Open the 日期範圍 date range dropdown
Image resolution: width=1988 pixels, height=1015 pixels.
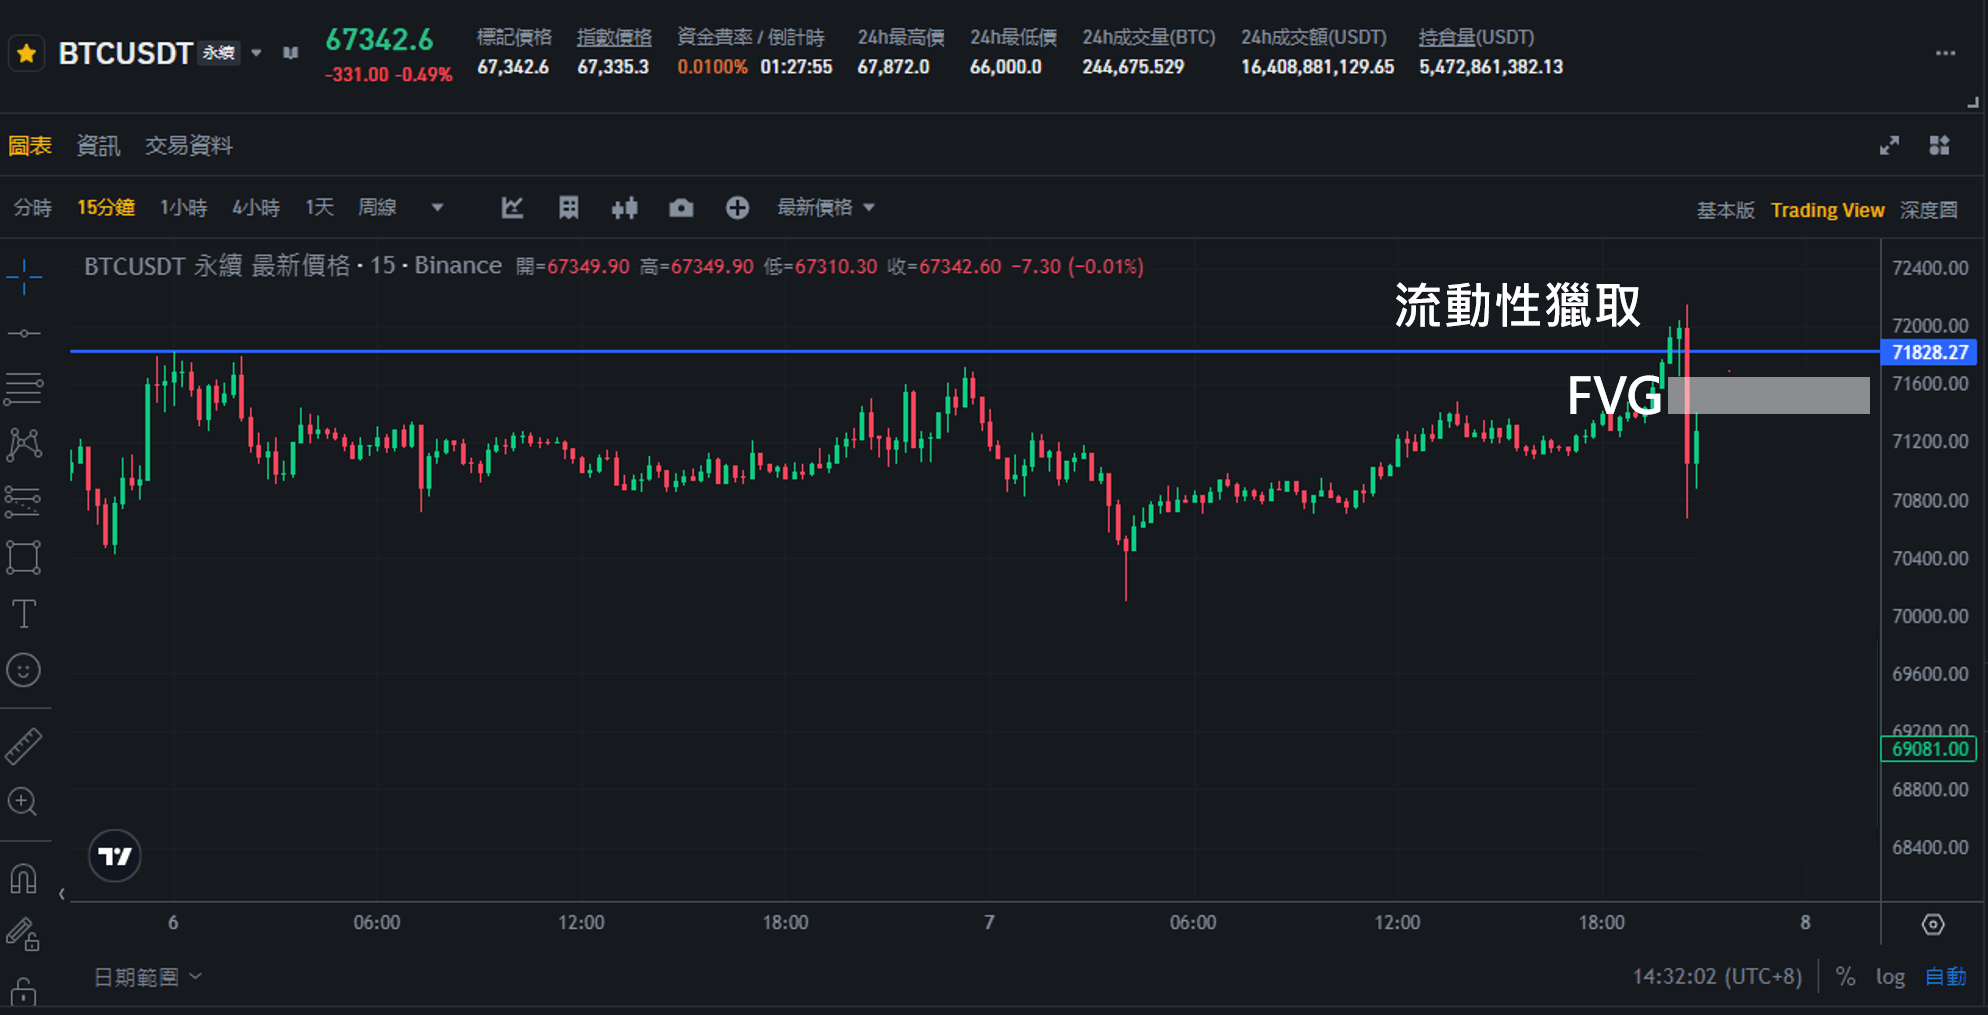(x=148, y=977)
